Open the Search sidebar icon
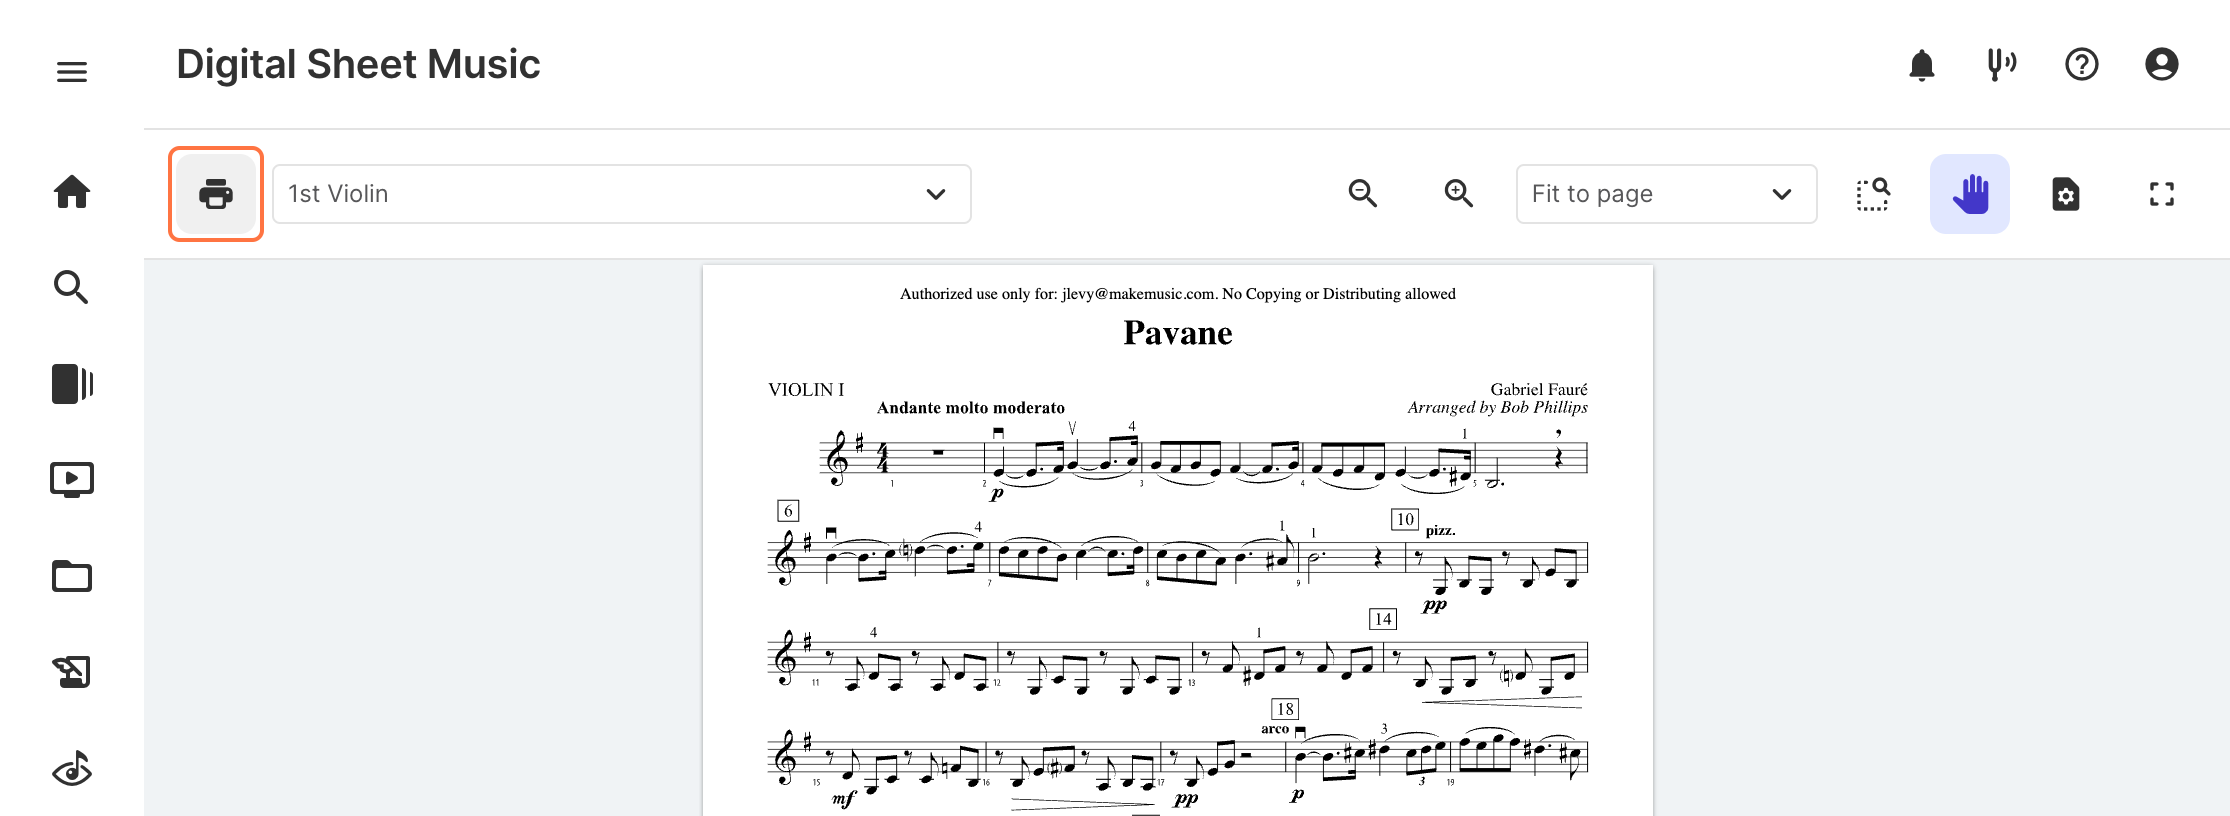The height and width of the screenshot is (816, 2230). tap(71, 287)
